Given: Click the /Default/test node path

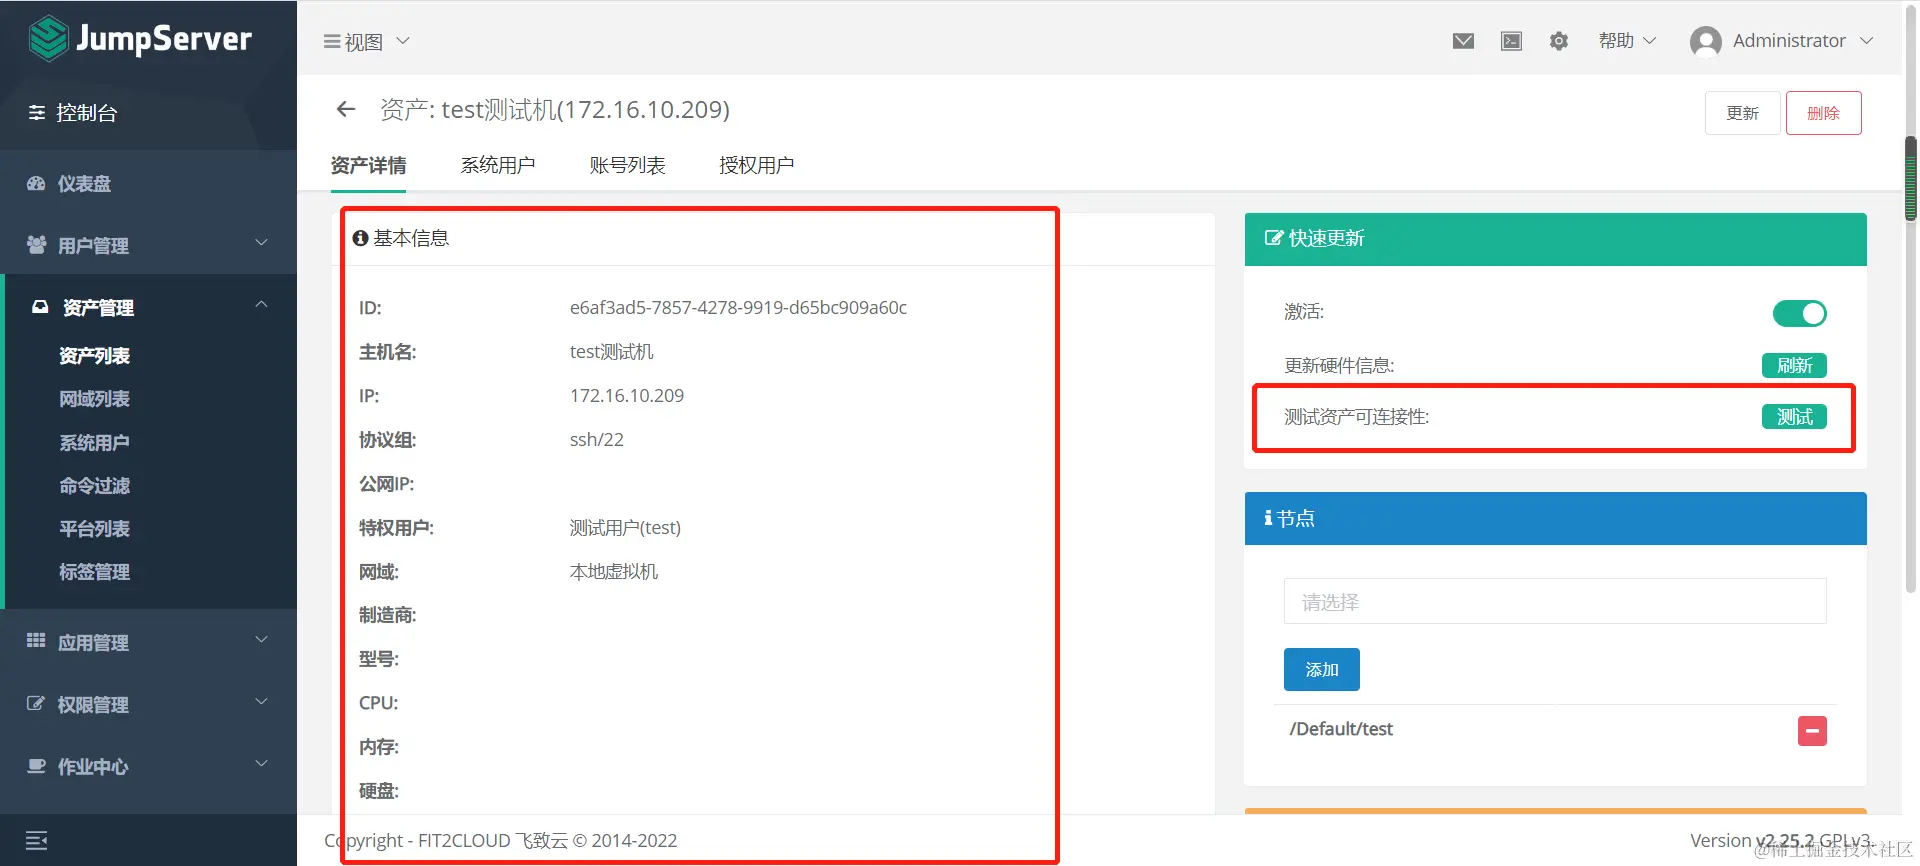Looking at the screenshot, I should point(1341,729).
